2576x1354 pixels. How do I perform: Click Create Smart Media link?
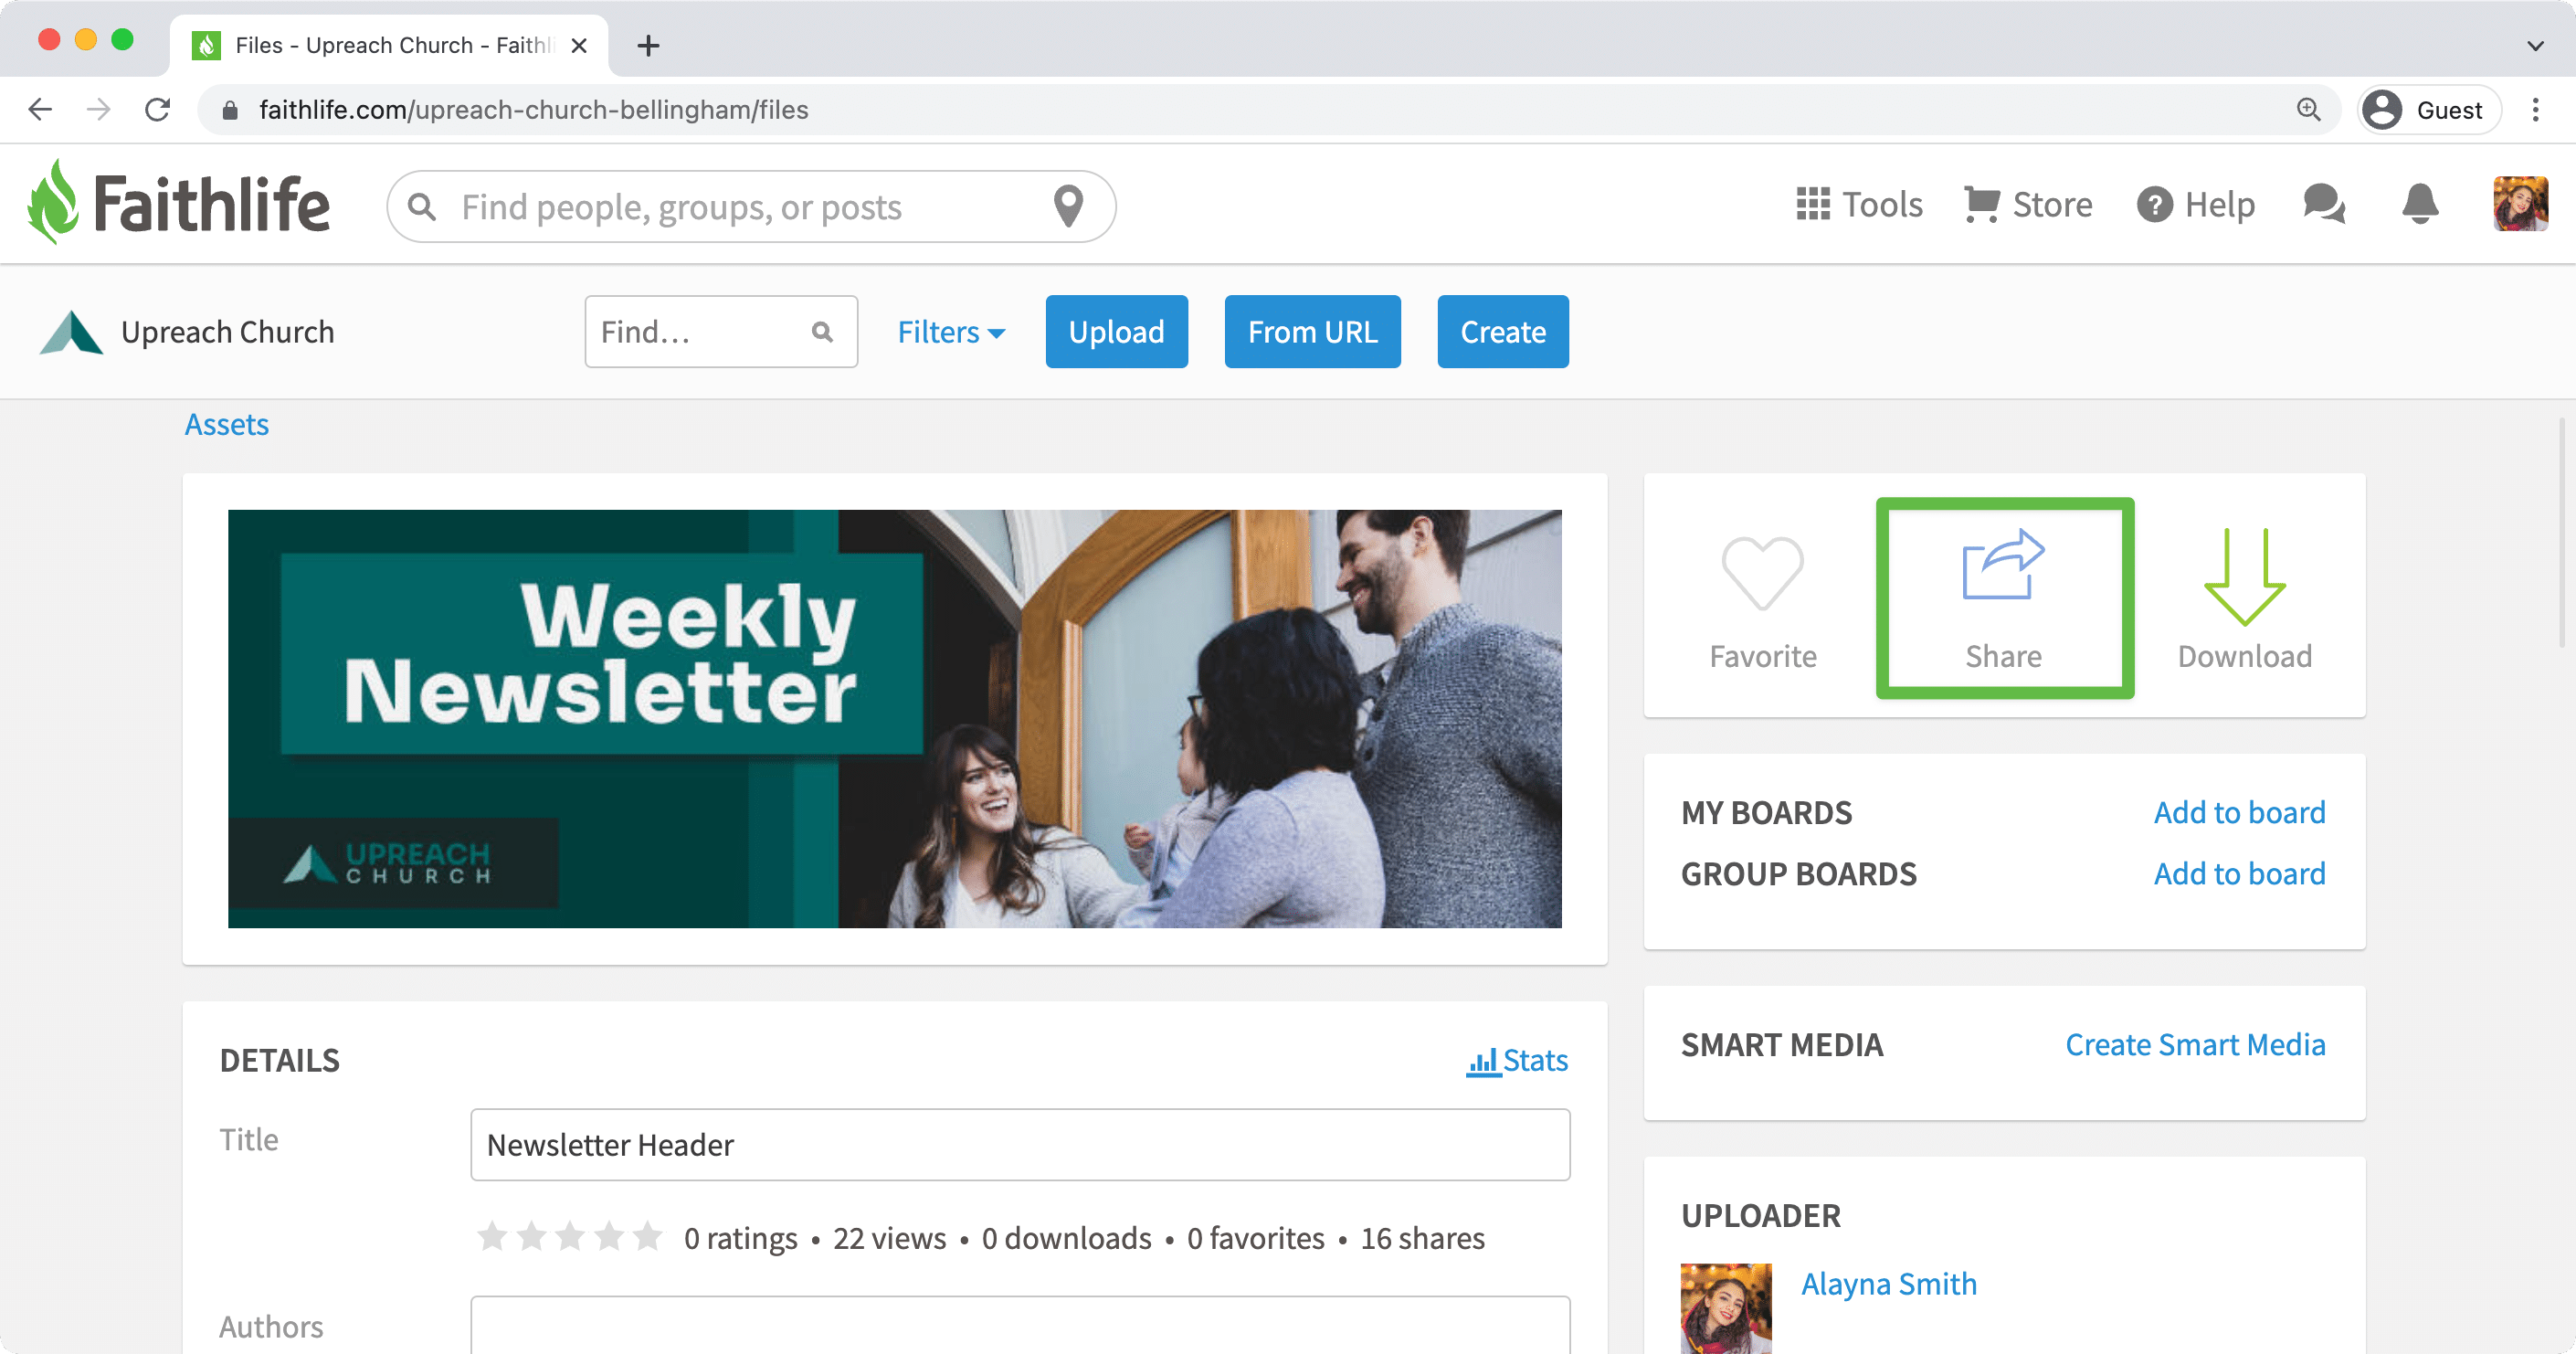(x=2195, y=1044)
